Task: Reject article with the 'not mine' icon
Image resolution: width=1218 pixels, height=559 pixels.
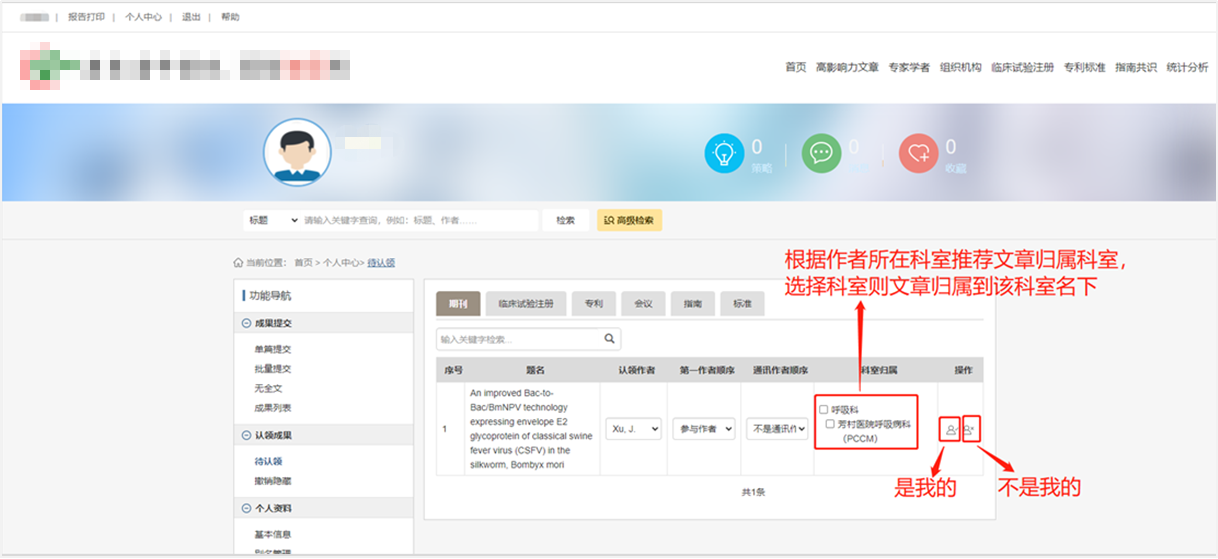Action: coord(970,428)
